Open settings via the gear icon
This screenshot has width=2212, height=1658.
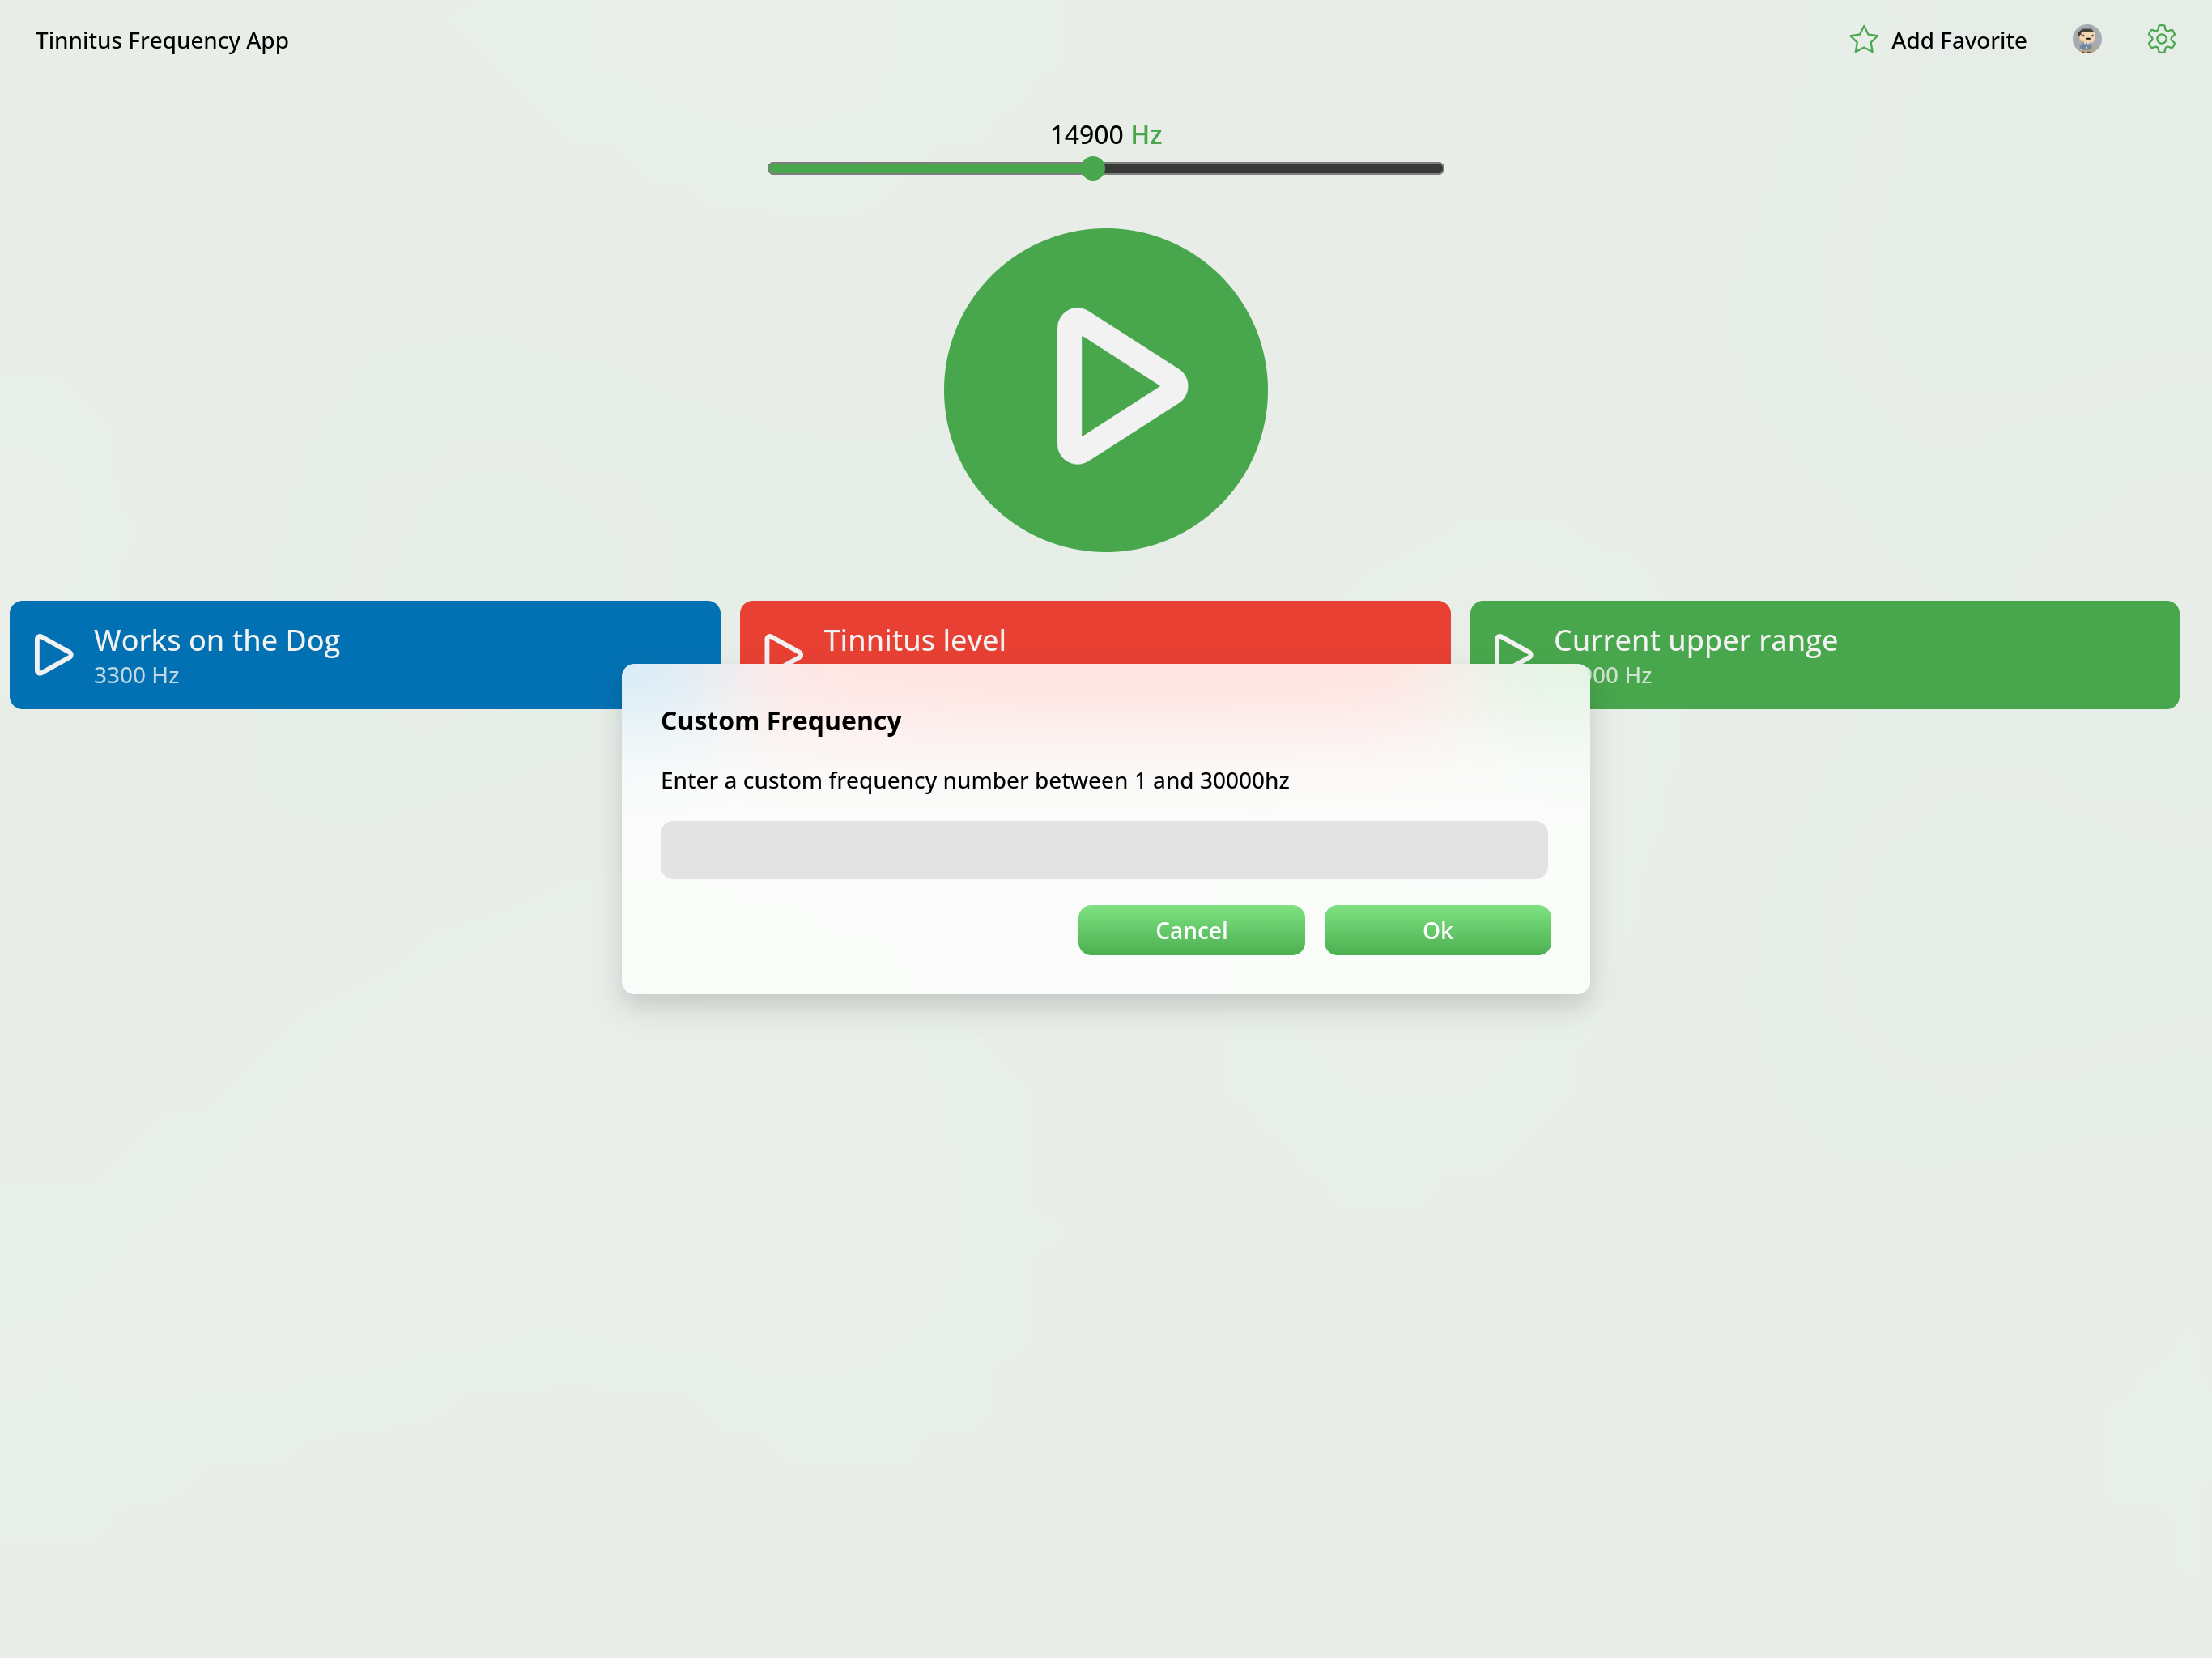coord(2161,40)
